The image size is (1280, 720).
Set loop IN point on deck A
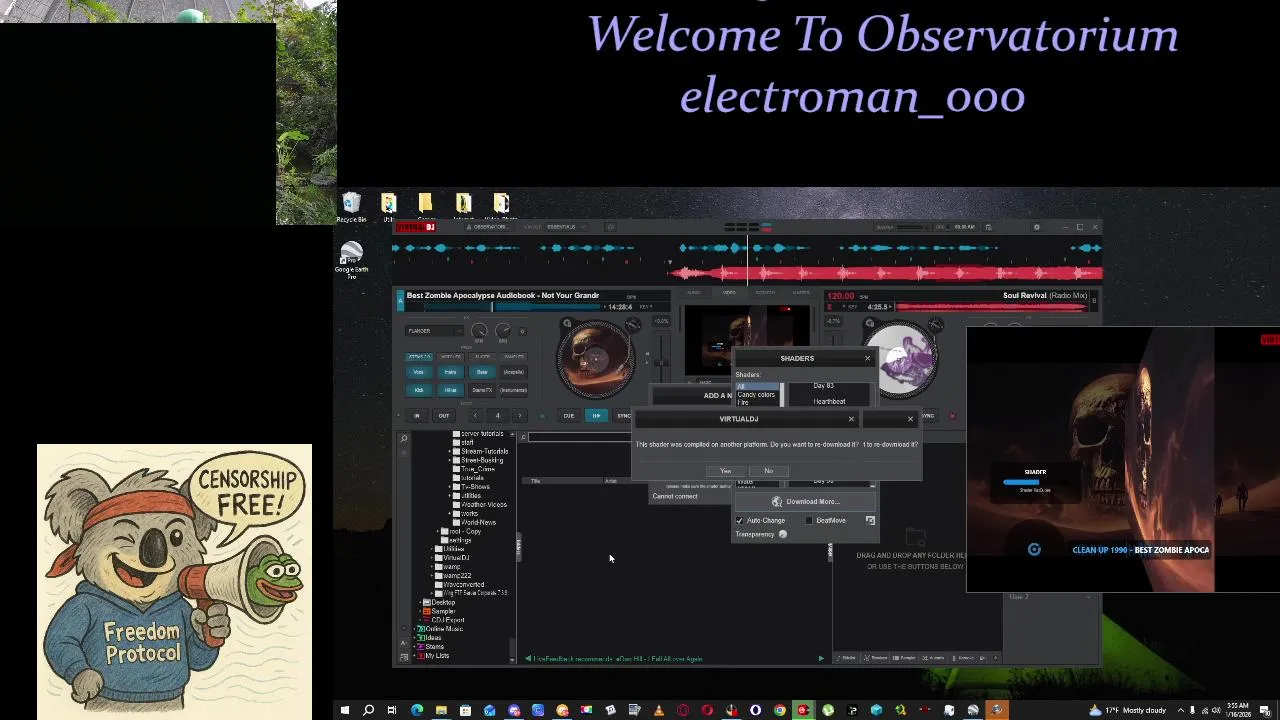tap(417, 416)
